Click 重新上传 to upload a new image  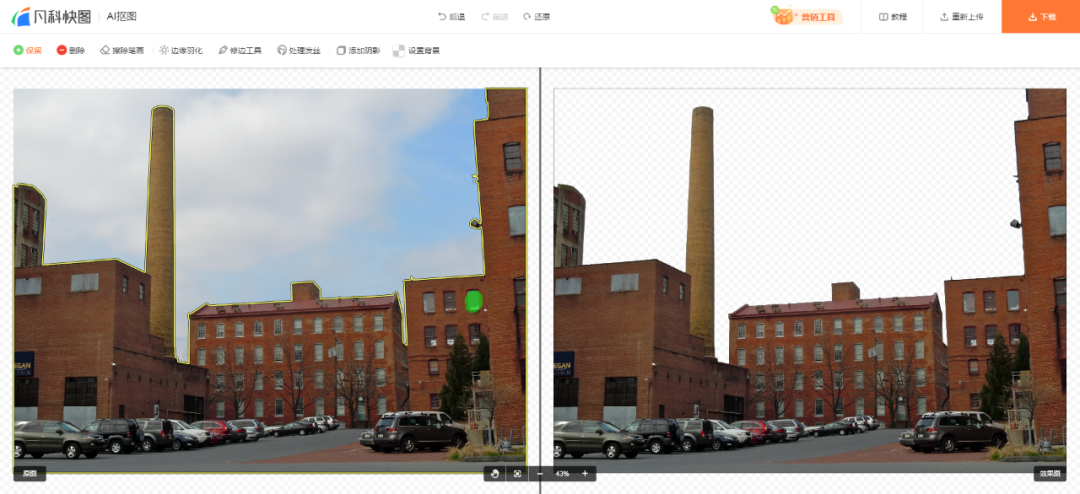tap(962, 17)
